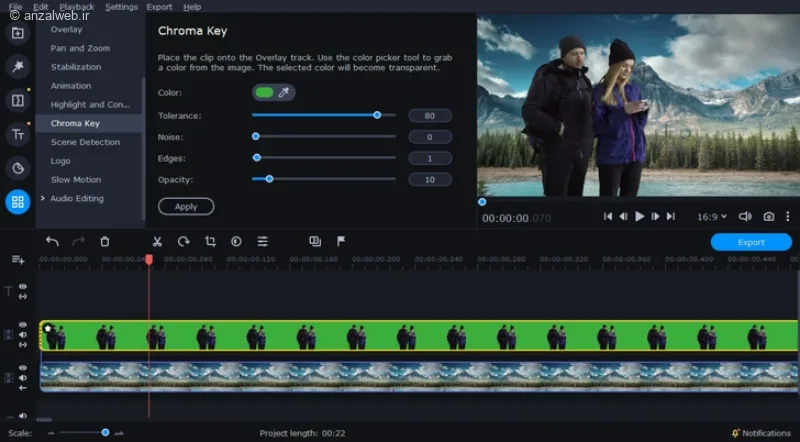
Task: Open the preview three-dot options menu
Action: click(x=788, y=217)
